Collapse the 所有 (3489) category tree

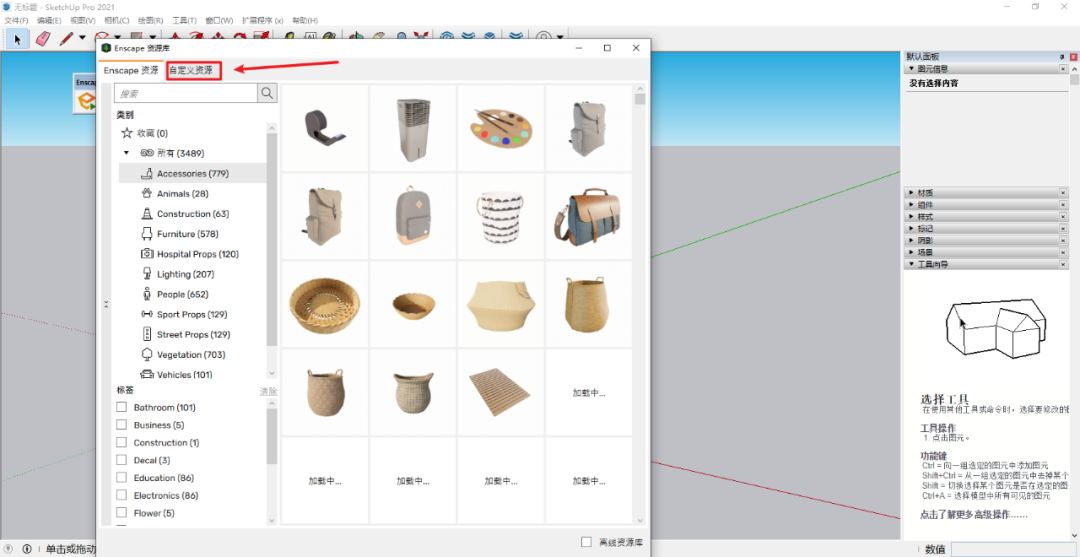pyautogui.click(x=127, y=153)
